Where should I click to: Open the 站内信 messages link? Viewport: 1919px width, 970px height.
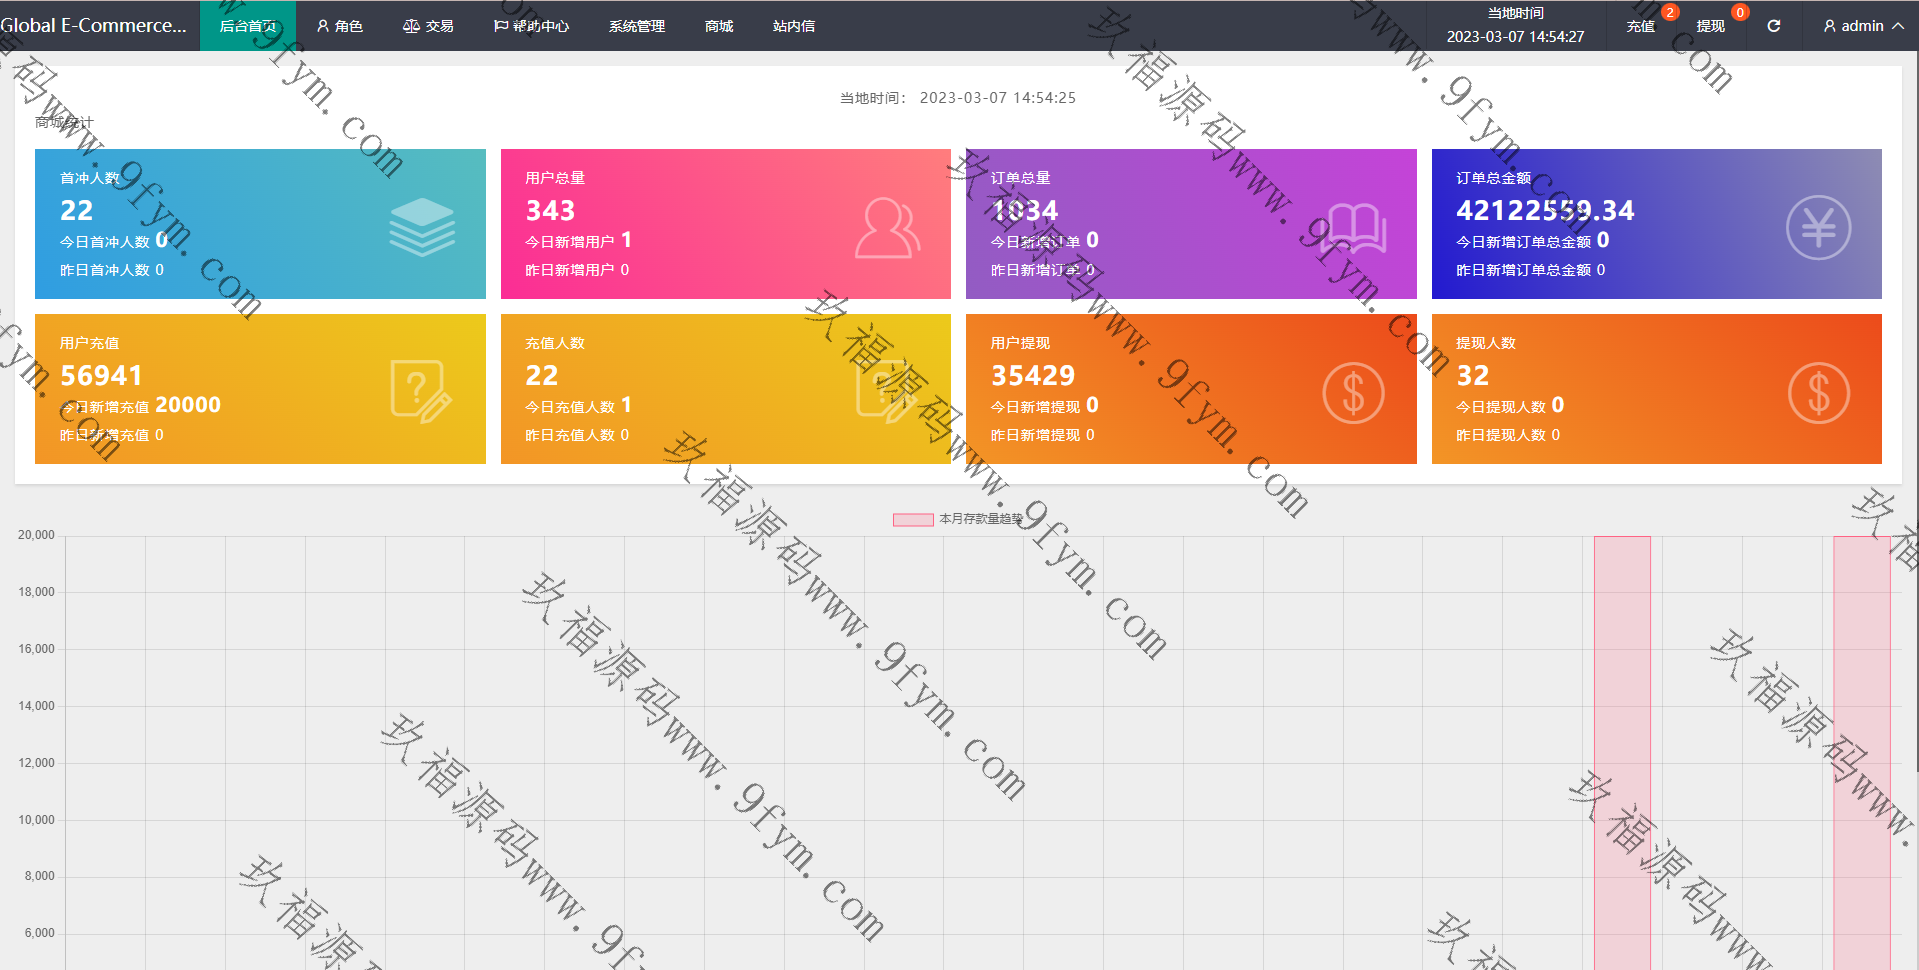793,26
